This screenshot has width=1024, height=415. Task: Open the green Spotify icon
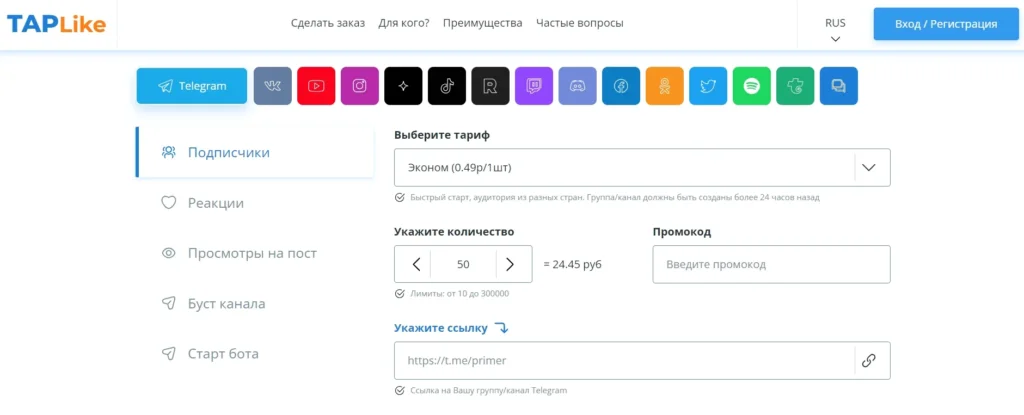pos(752,86)
